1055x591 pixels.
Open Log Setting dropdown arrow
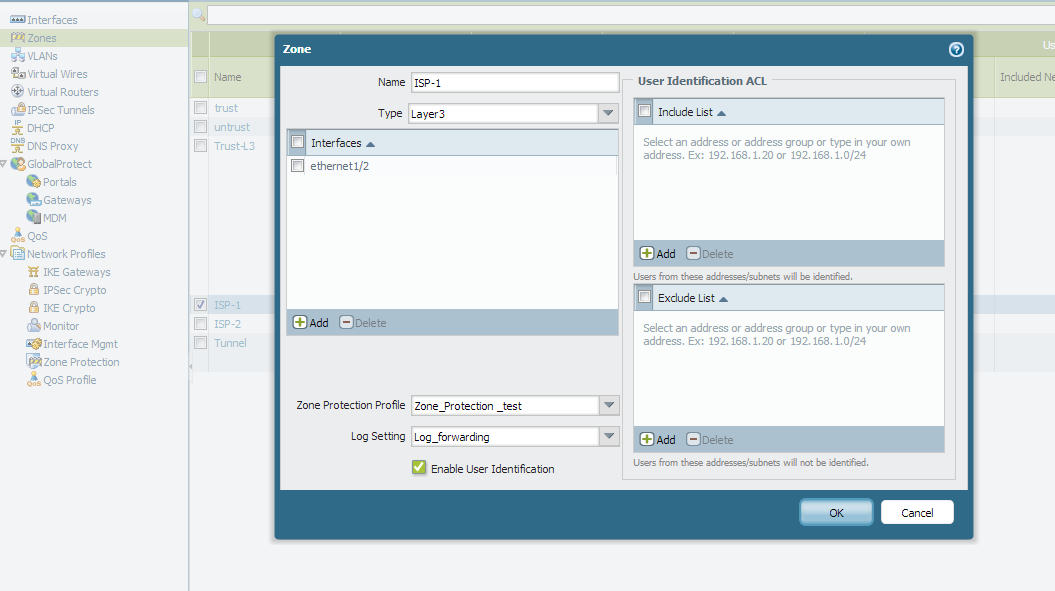[609, 436]
